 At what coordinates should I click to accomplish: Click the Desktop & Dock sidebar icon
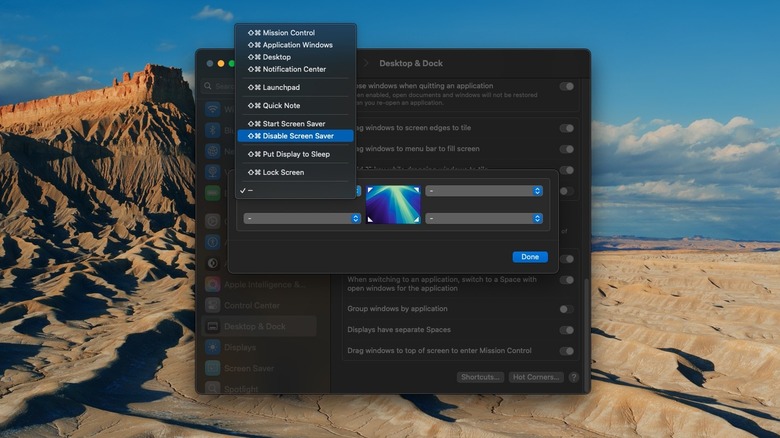pos(213,326)
